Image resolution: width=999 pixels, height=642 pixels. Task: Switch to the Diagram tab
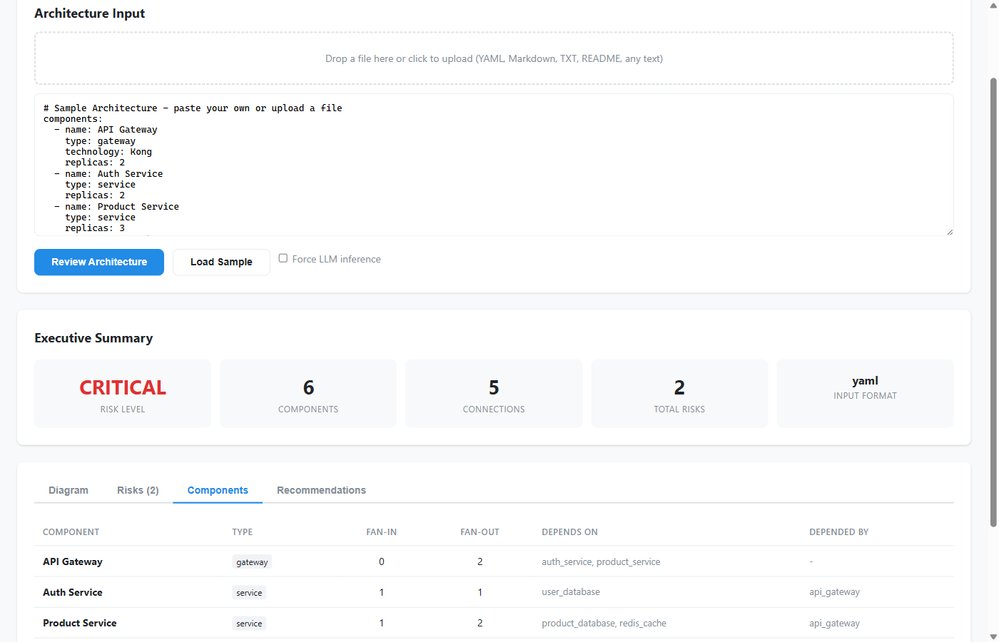[x=68, y=490]
